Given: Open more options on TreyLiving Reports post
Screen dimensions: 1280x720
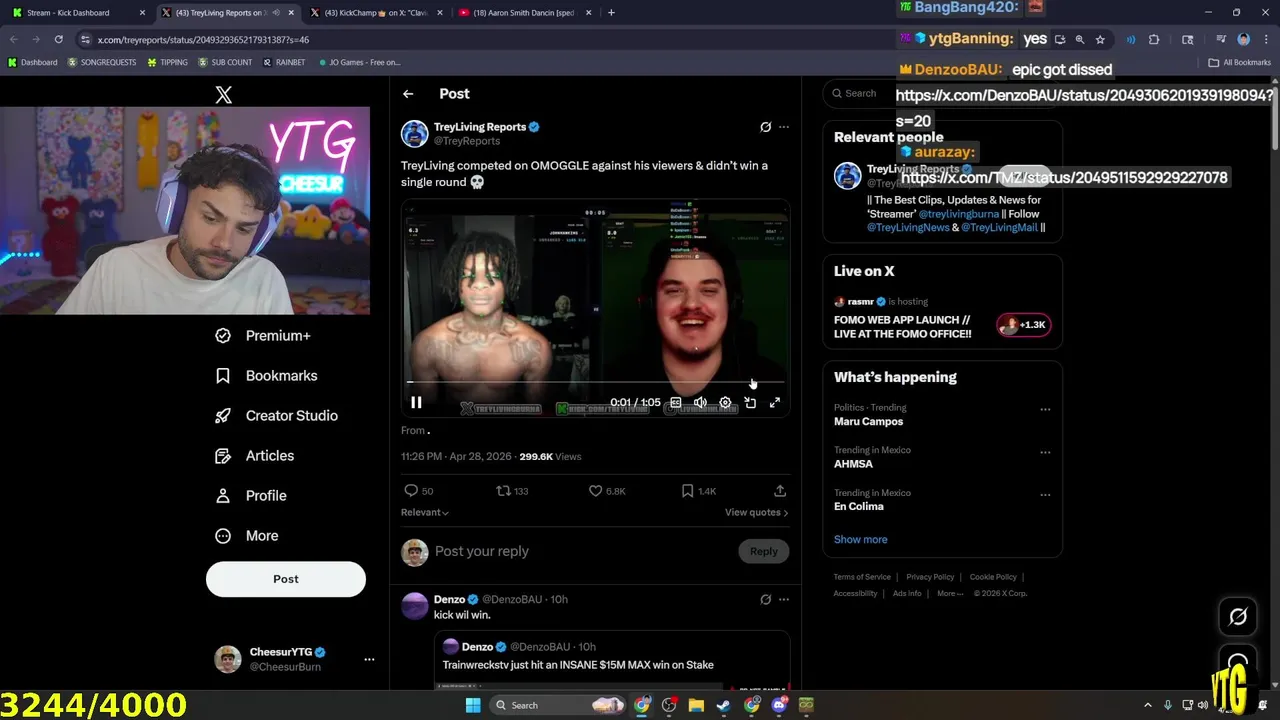Looking at the screenshot, I should [x=784, y=127].
